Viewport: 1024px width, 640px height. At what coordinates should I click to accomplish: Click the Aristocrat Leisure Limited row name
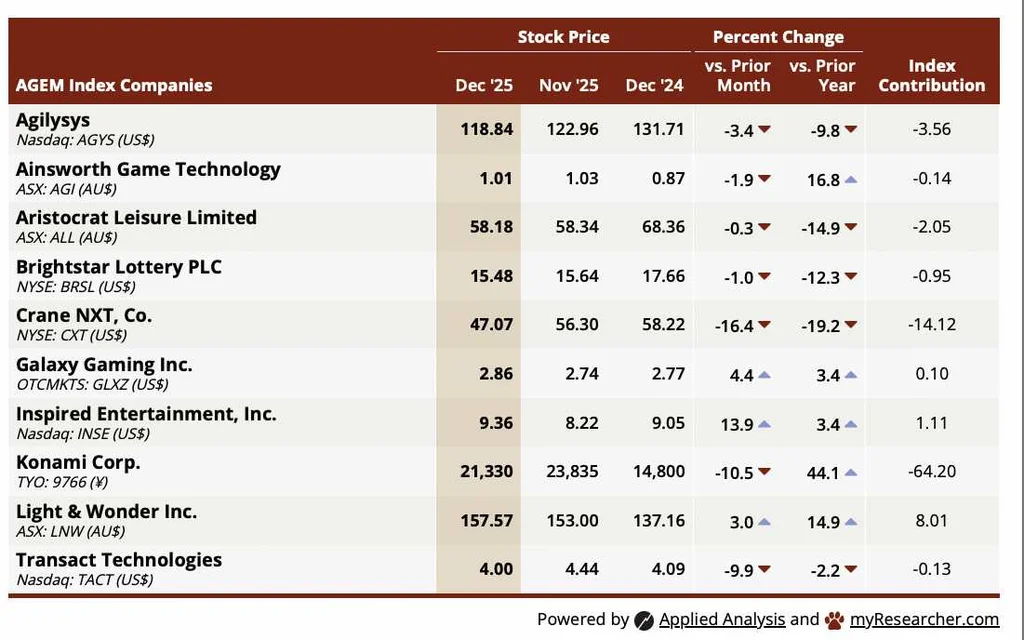tap(136, 217)
